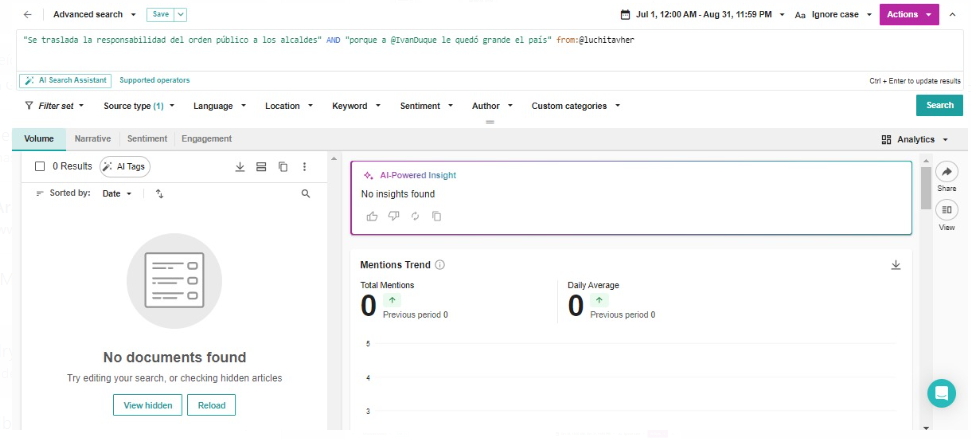Click the Aa case sensitivity icon
The height and width of the screenshot is (439, 971).
800,15
